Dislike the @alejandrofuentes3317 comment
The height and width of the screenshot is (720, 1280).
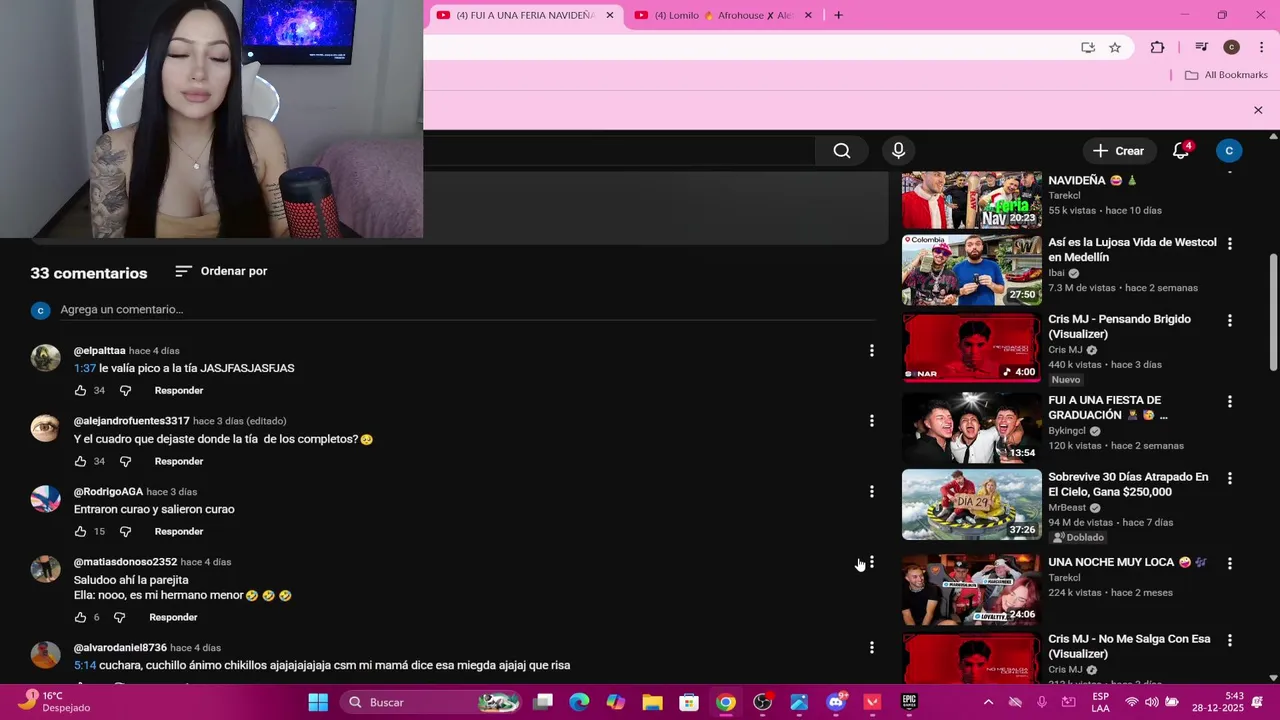pos(125,462)
